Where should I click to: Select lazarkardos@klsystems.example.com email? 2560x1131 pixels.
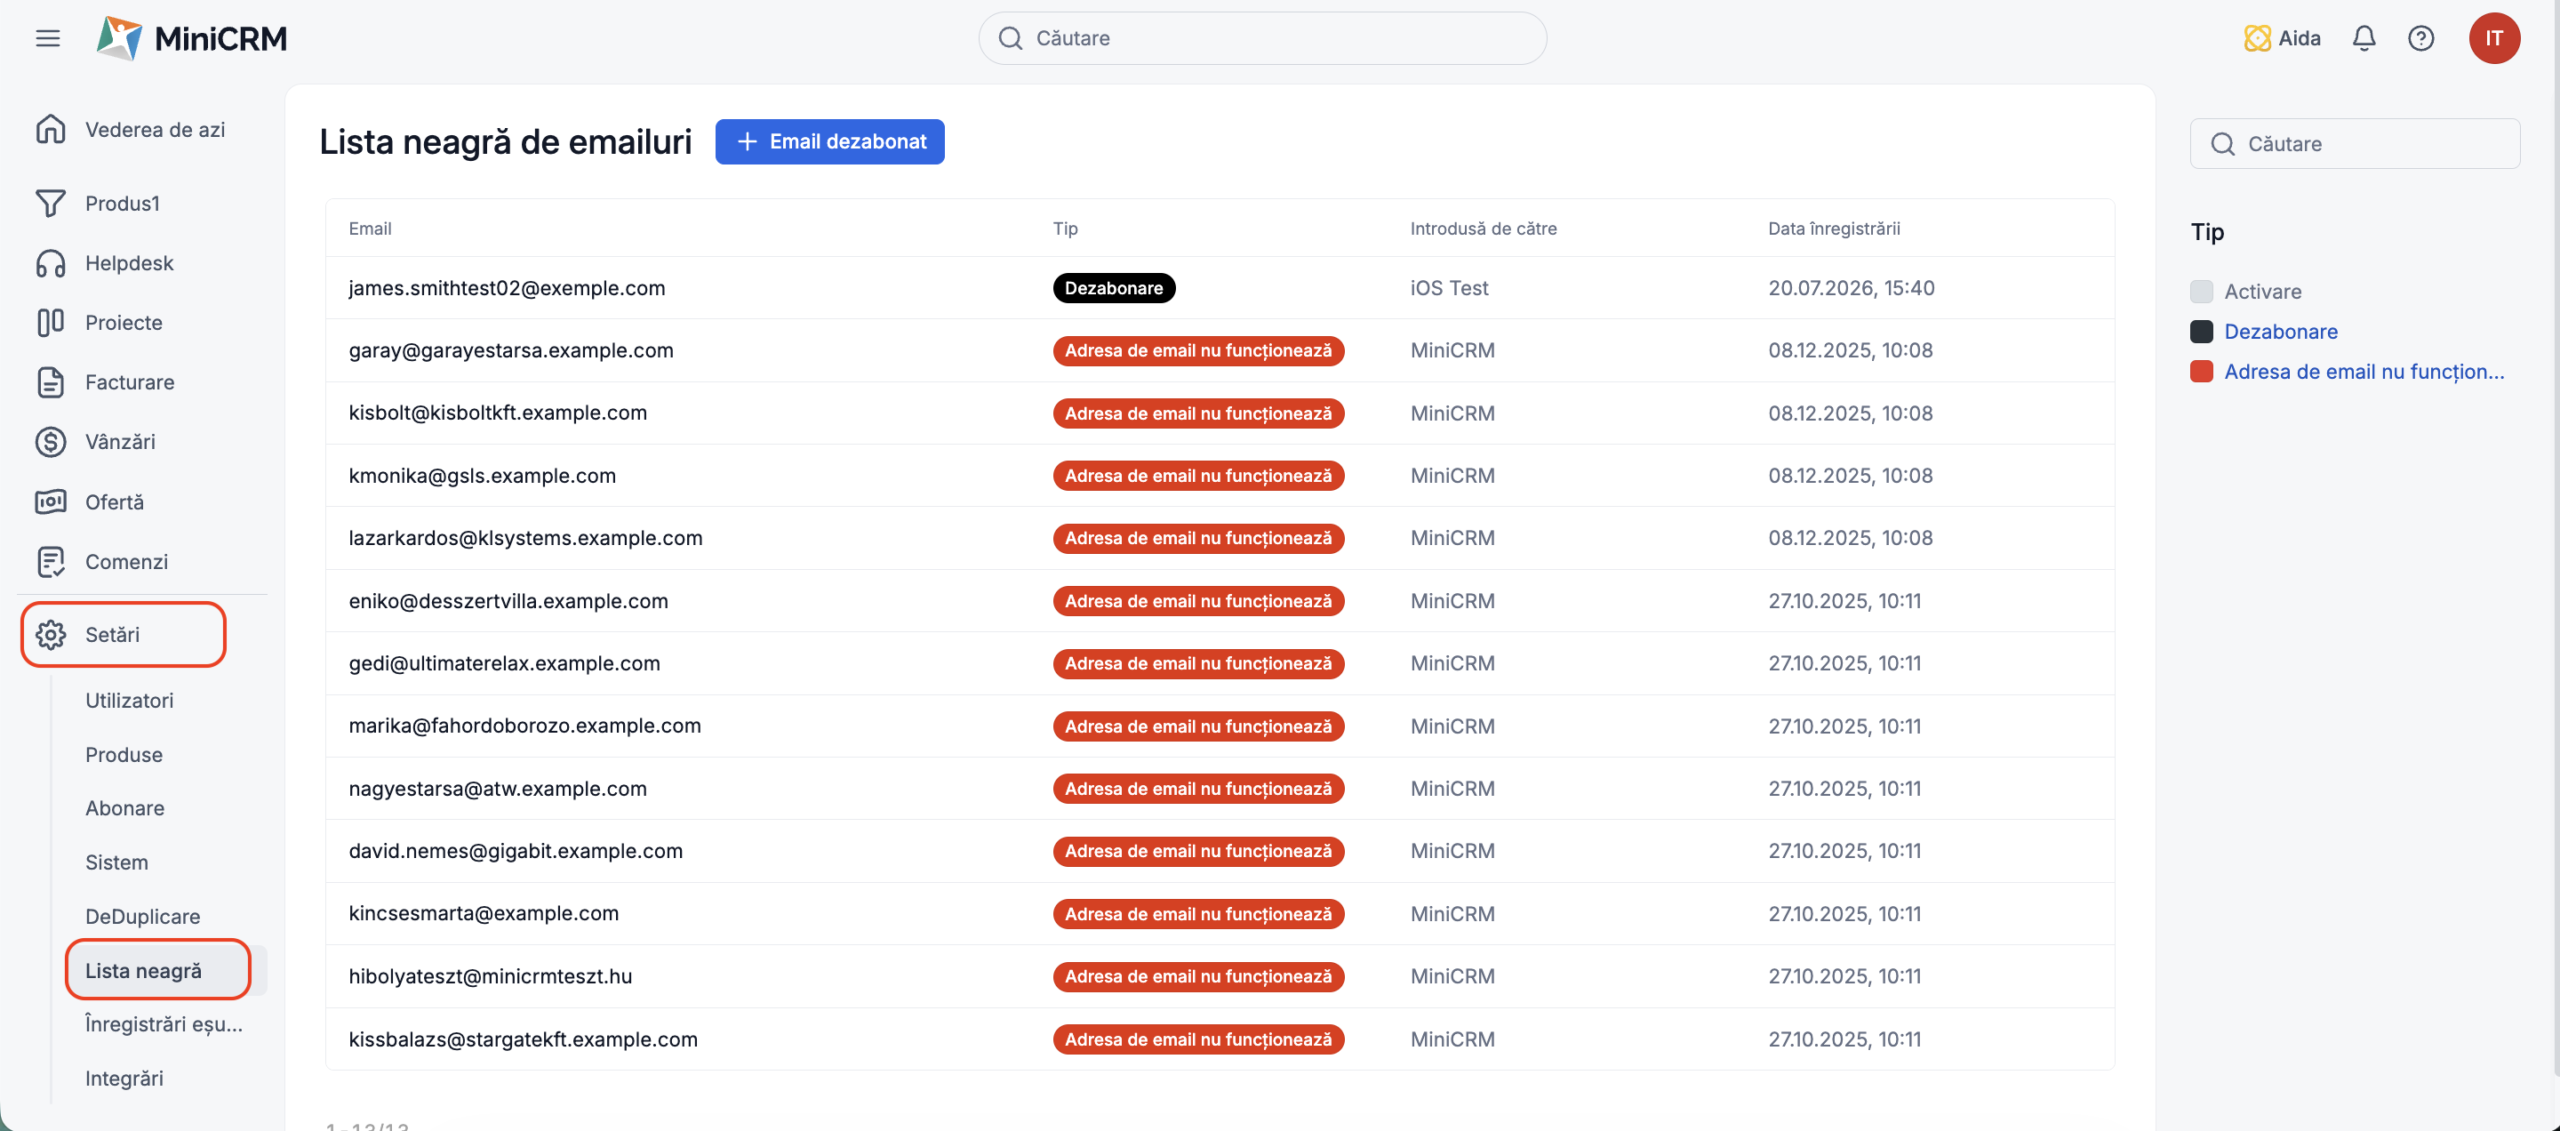(x=526, y=538)
